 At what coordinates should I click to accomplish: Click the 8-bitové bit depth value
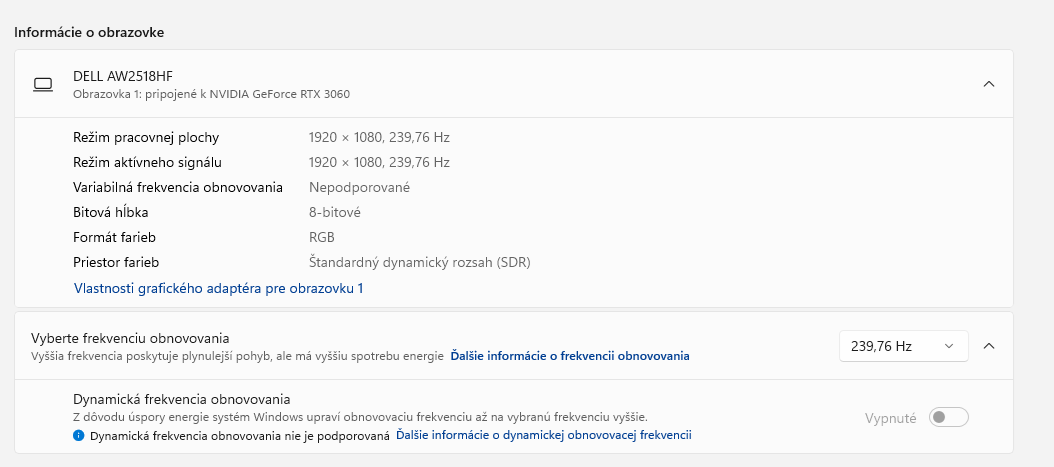(334, 212)
